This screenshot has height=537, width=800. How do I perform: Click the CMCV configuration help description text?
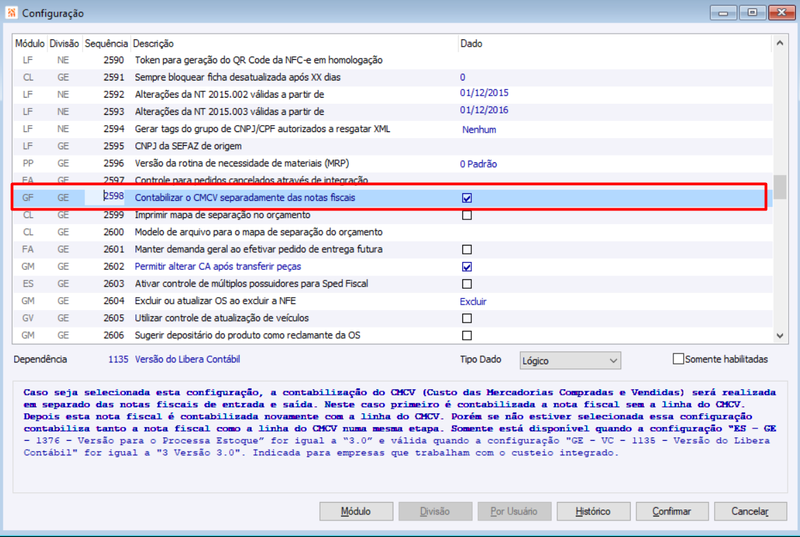(x=399, y=423)
